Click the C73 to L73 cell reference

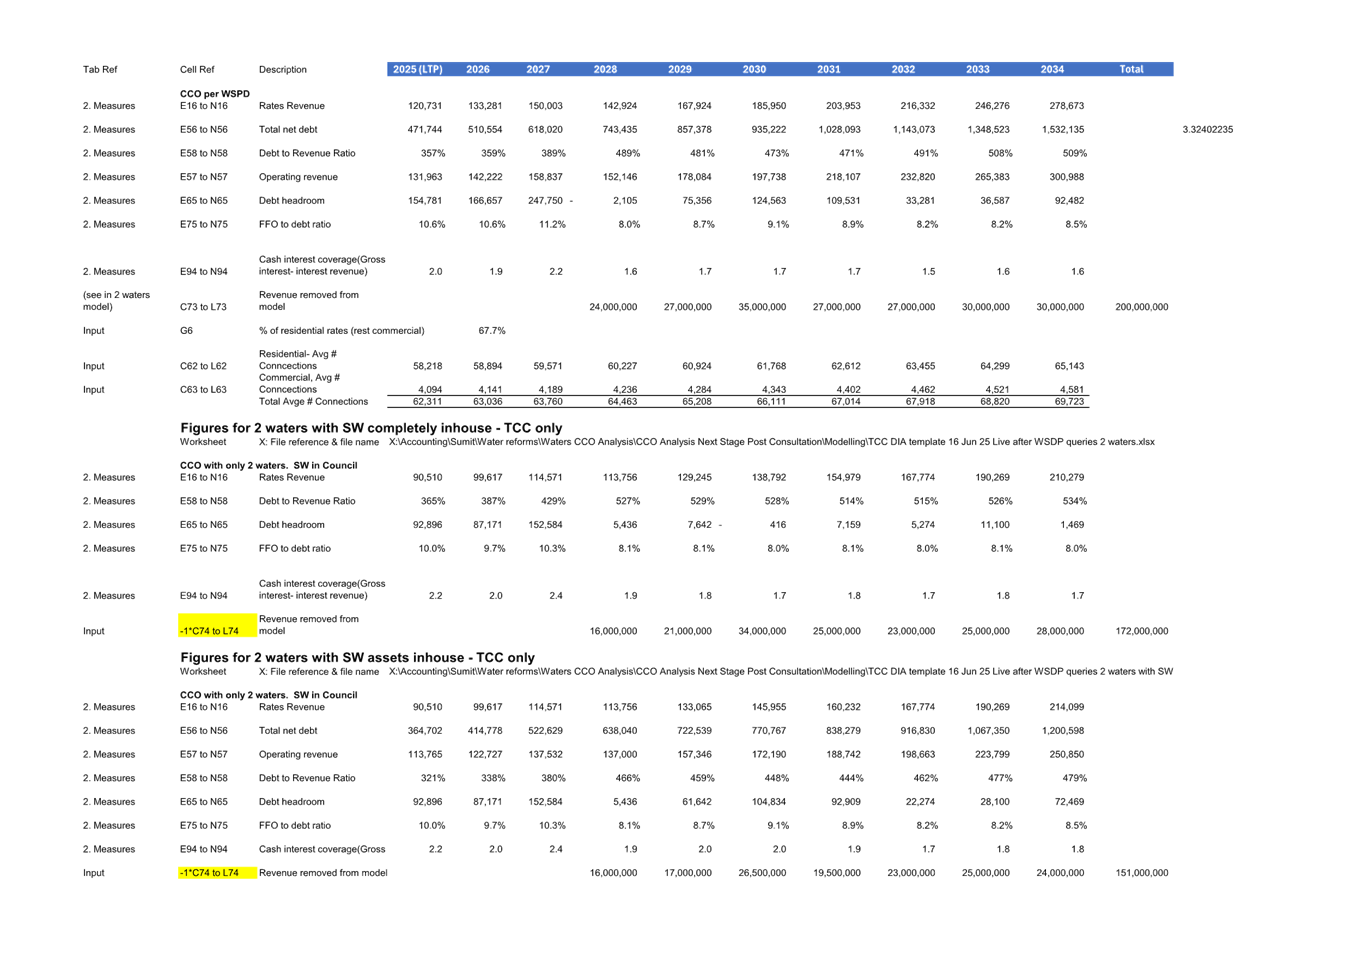pyautogui.click(x=203, y=307)
